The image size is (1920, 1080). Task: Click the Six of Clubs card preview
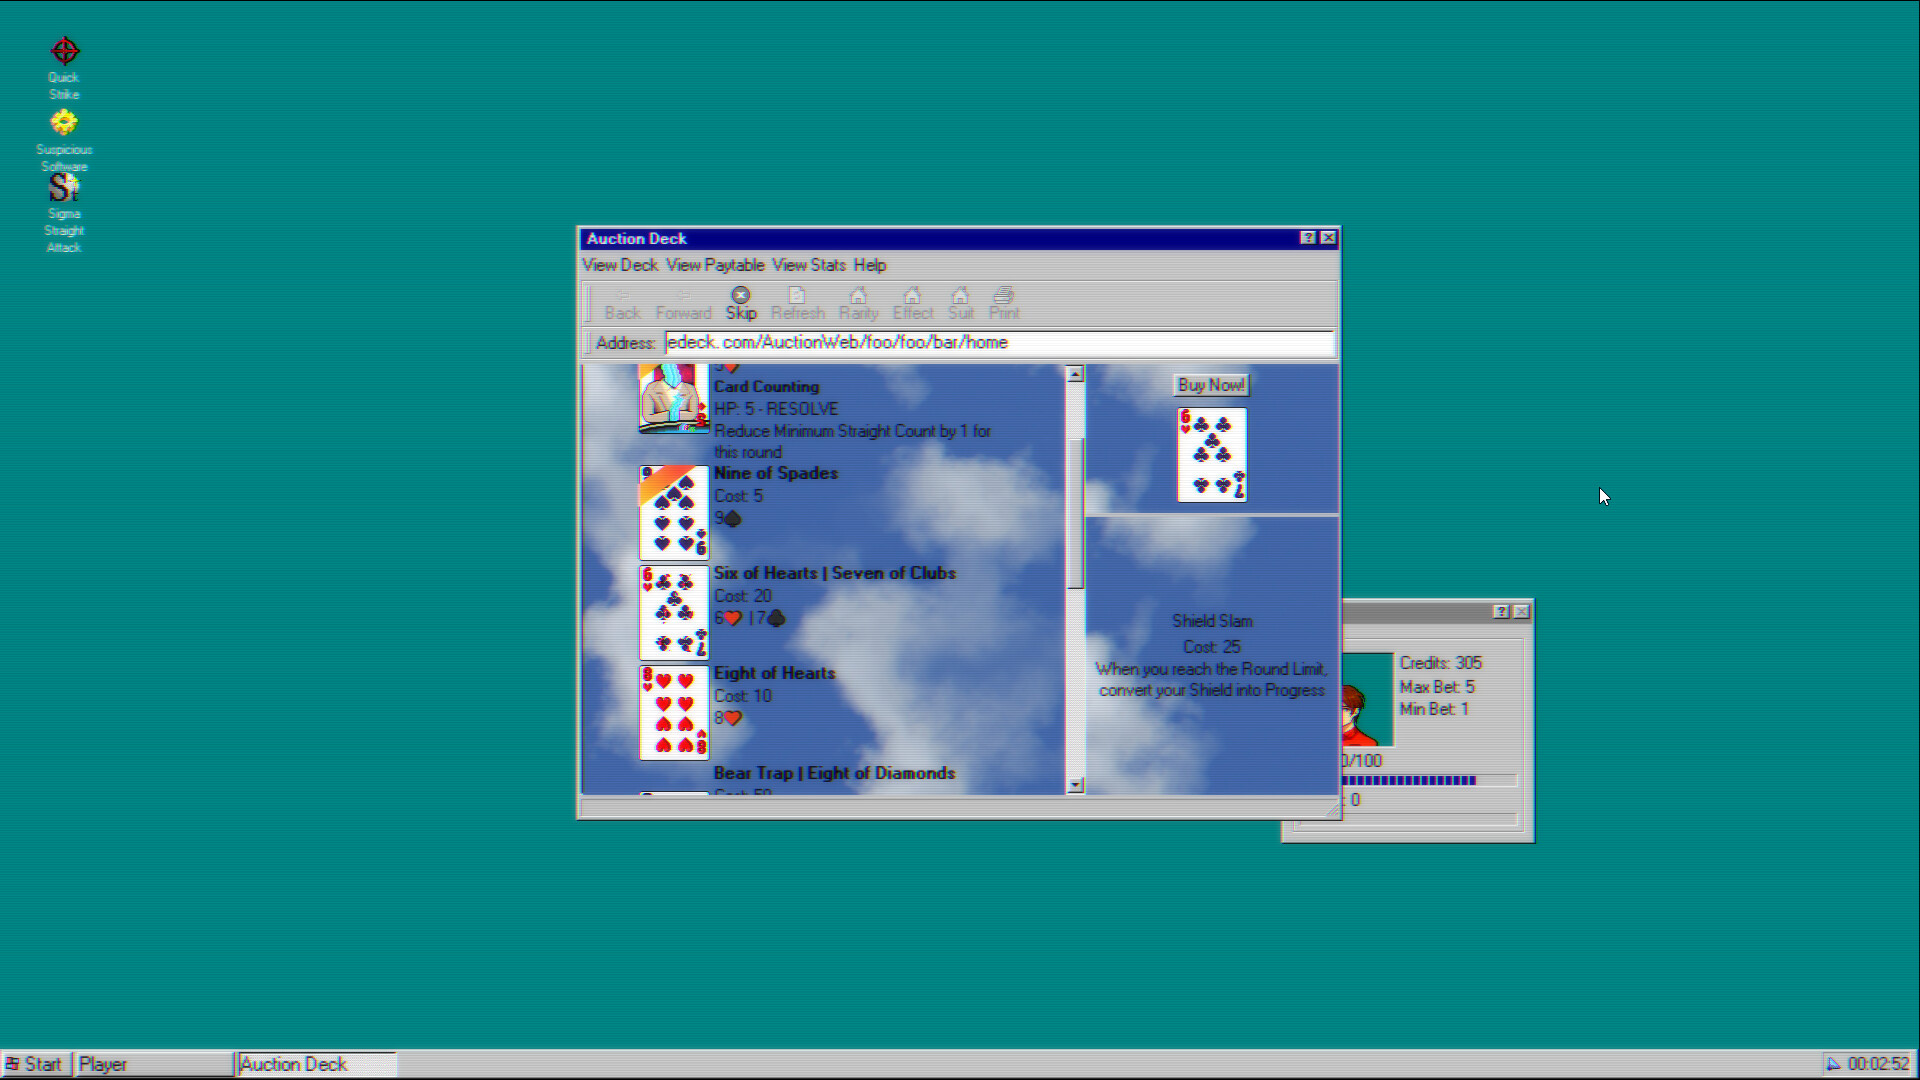point(1211,455)
